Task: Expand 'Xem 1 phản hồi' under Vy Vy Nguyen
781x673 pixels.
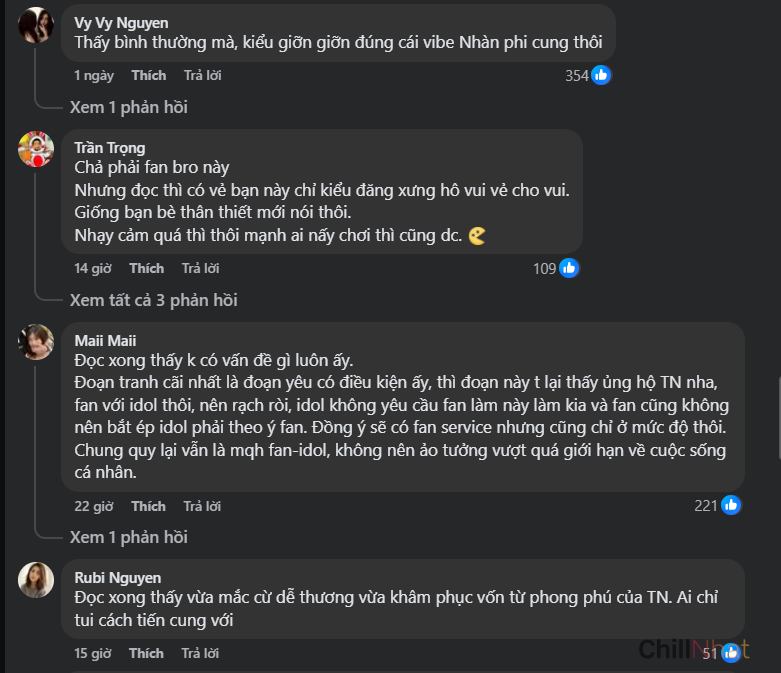Action: (128, 107)
